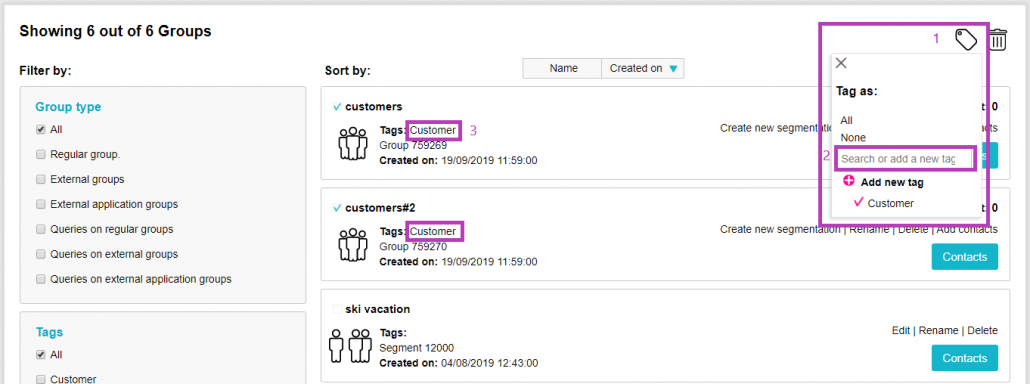Viewport: 1030px width, 384px height.
Task: Click the customers#2 group people icon
Action: (x=353, y=245)
